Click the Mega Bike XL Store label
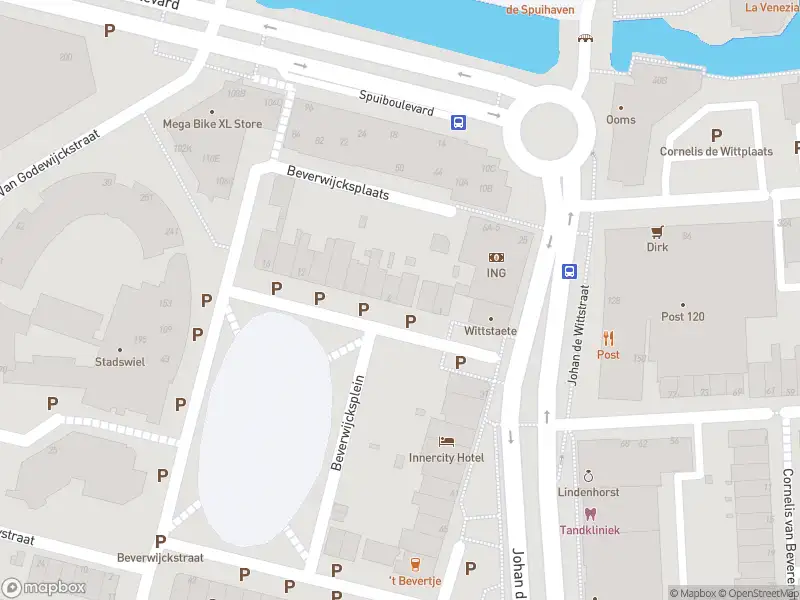 click(212, 124)
